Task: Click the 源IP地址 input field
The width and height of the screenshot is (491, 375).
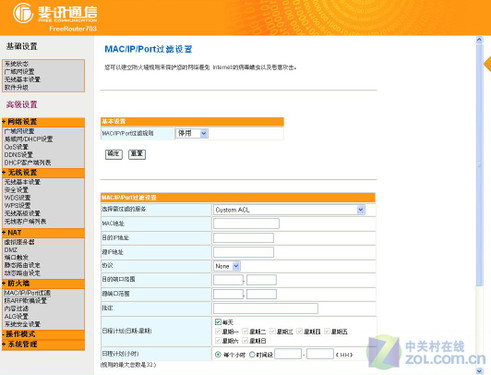Action: [x=243, y=252]
